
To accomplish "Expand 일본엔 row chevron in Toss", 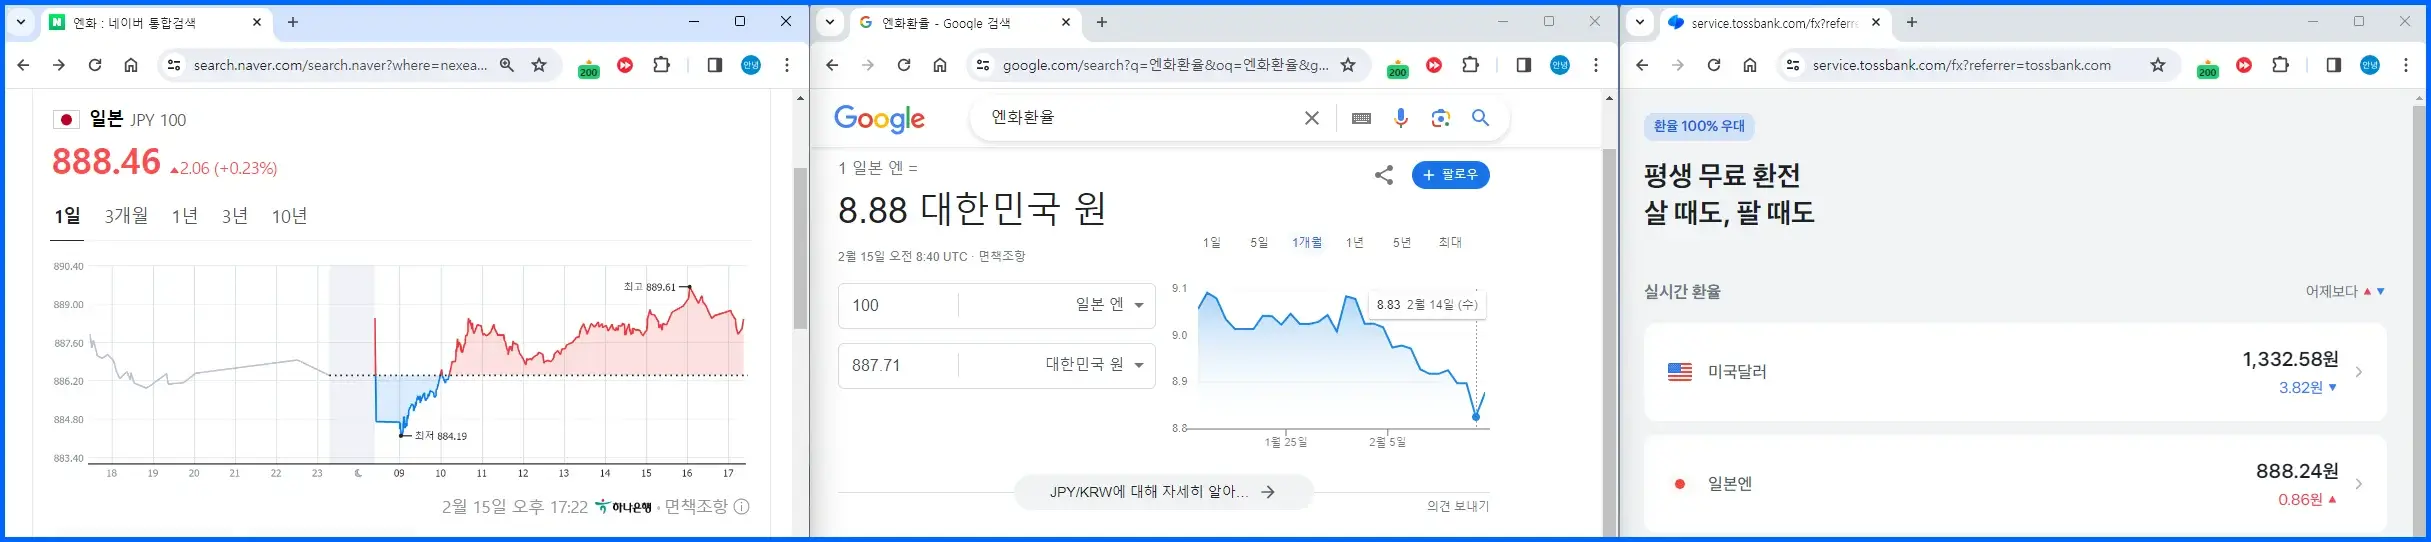I will click(2359, 484).
